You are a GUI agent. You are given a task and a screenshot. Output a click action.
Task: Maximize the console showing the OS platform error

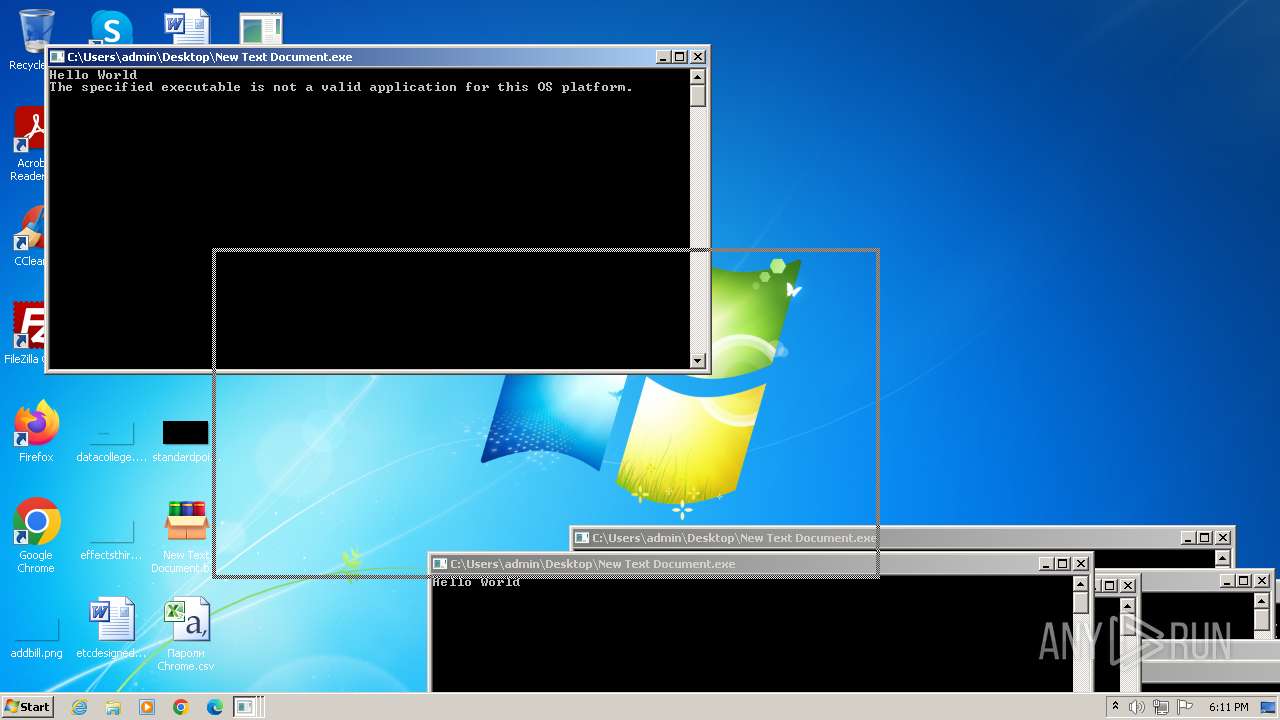[680, 57]
